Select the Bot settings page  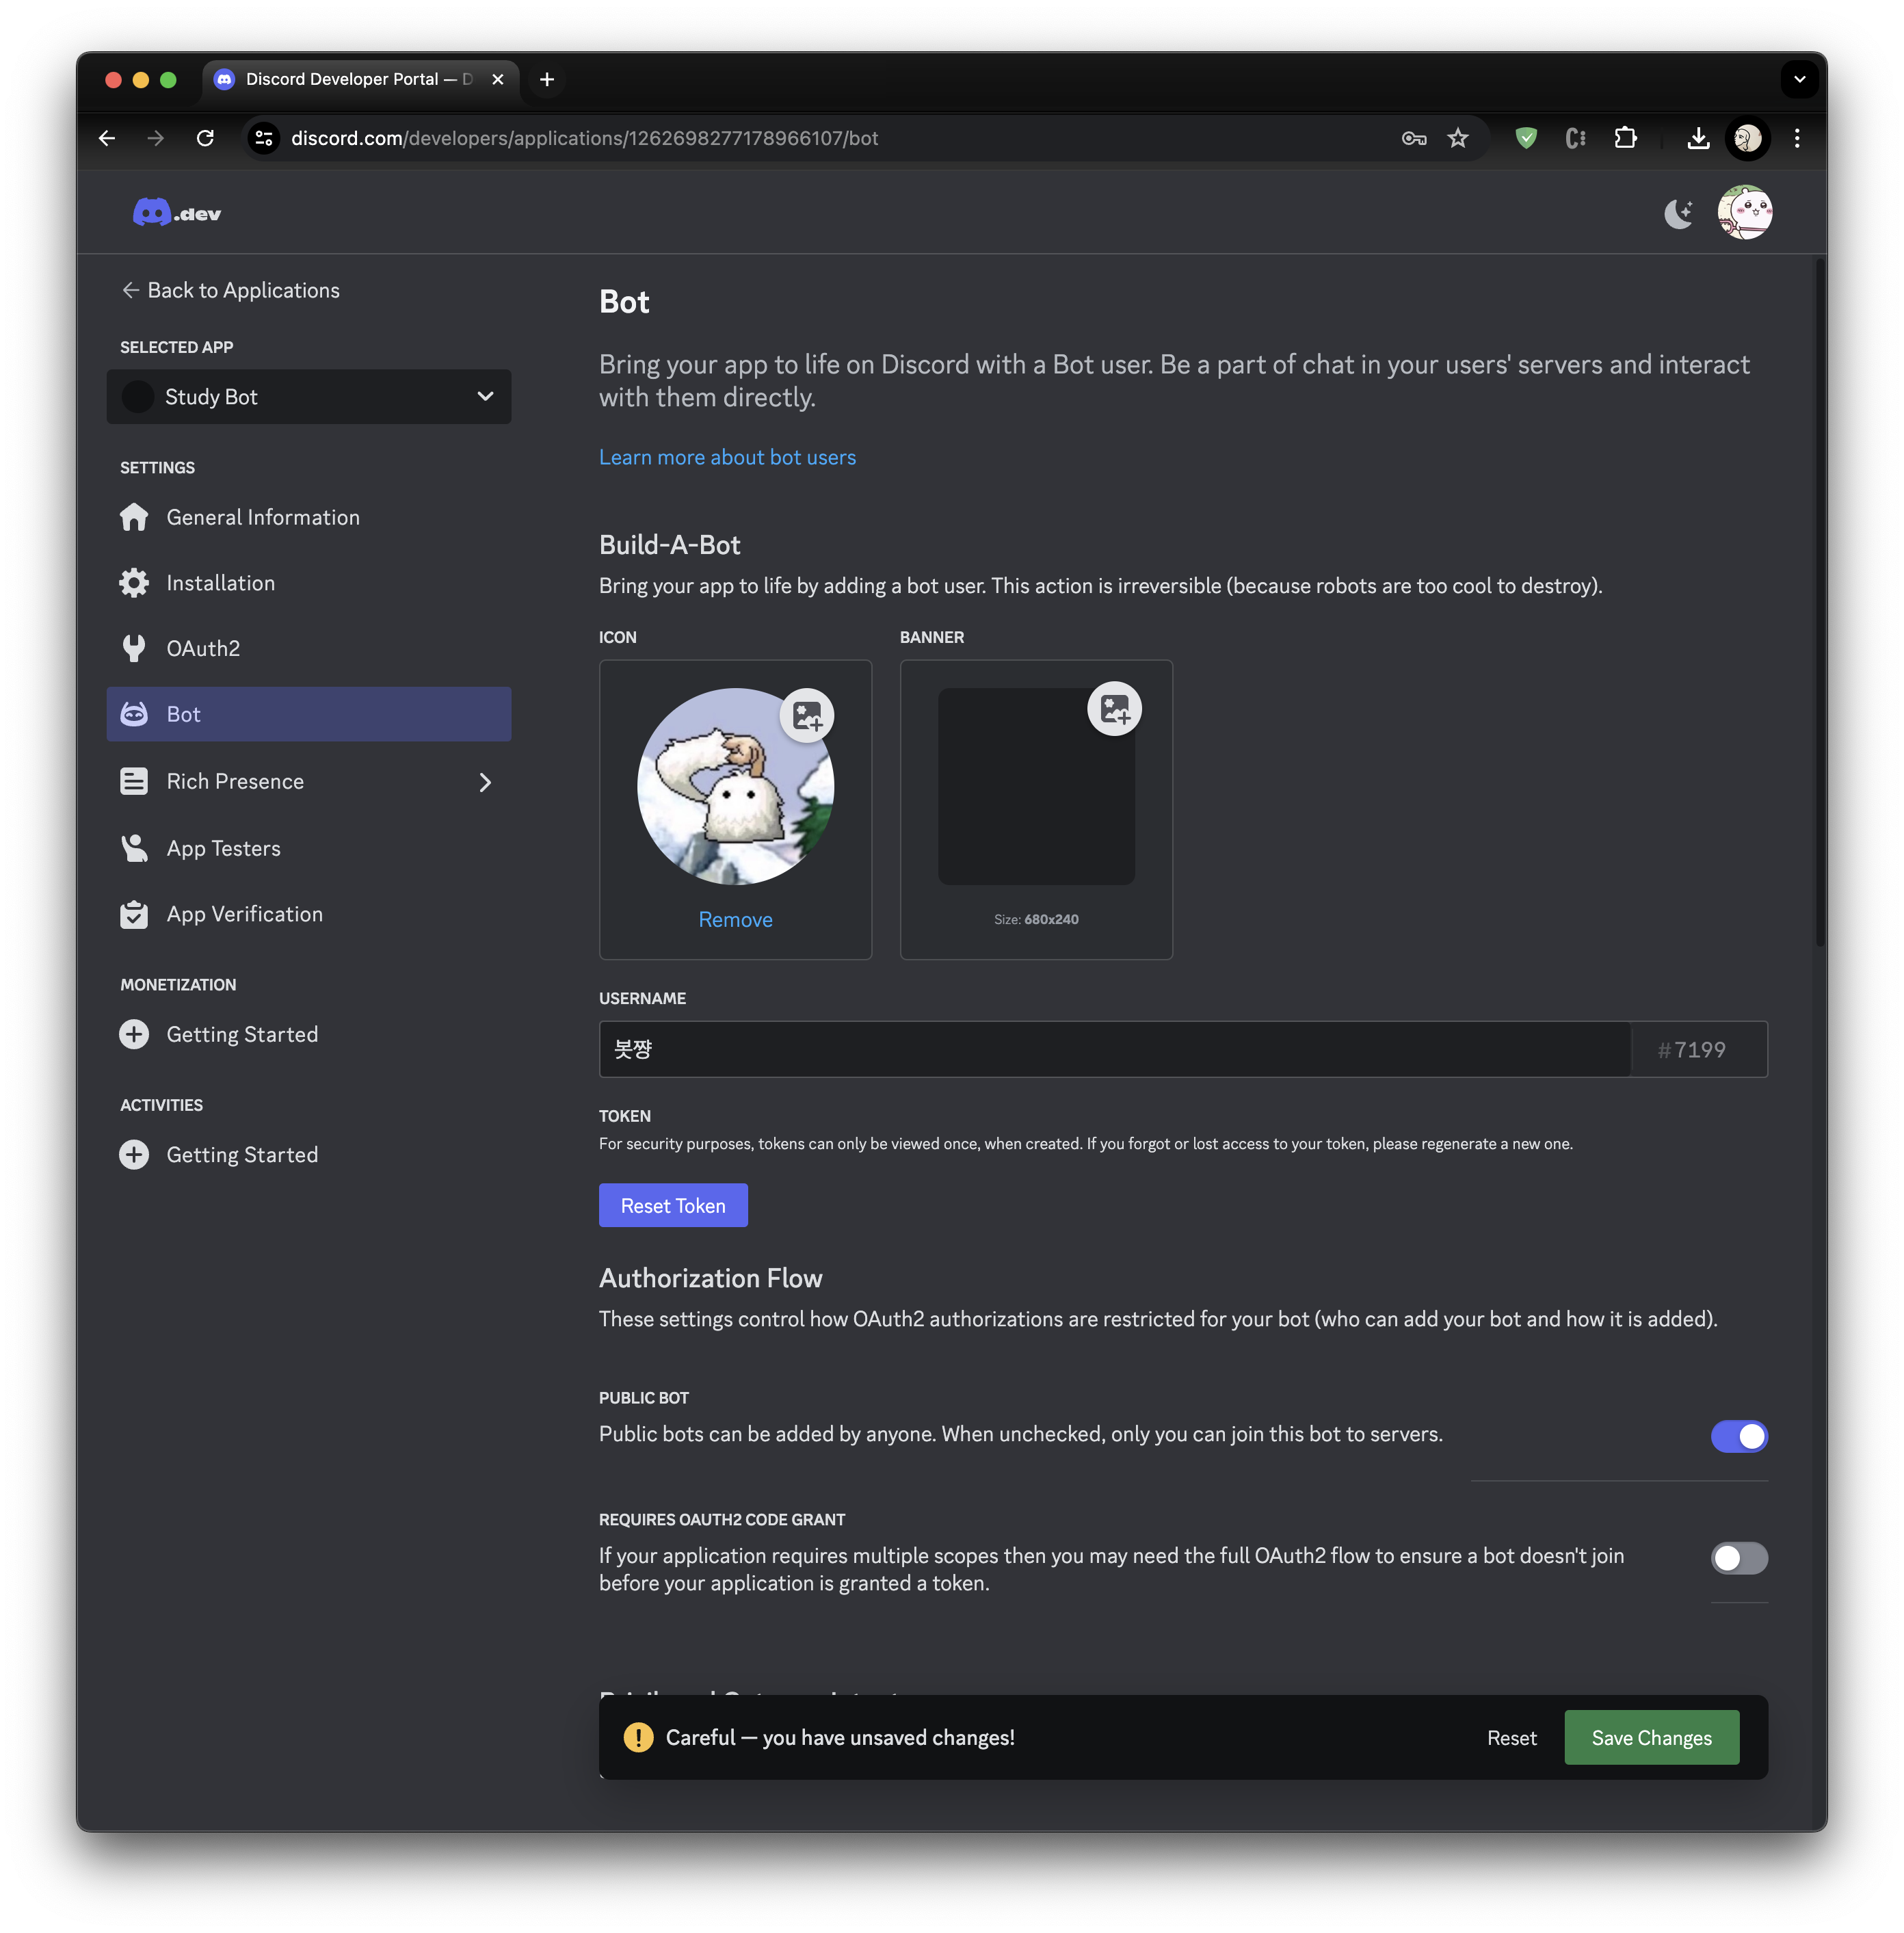coord(309,714)
